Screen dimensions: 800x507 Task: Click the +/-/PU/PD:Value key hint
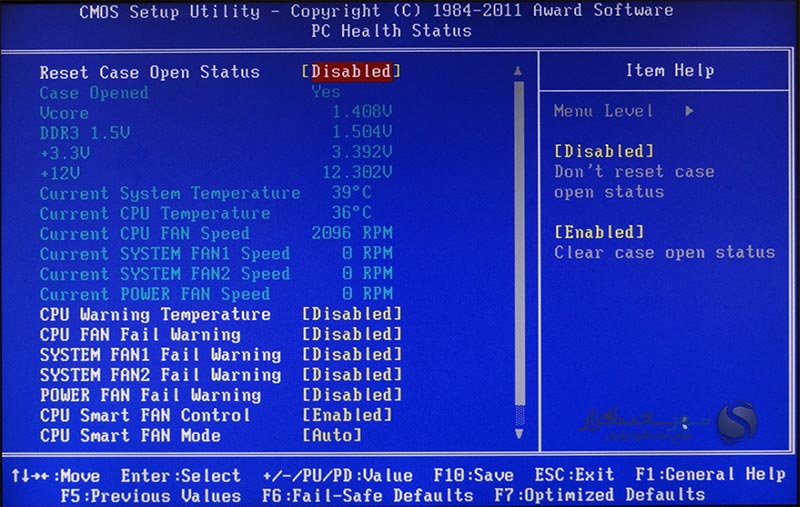point(337,475)
